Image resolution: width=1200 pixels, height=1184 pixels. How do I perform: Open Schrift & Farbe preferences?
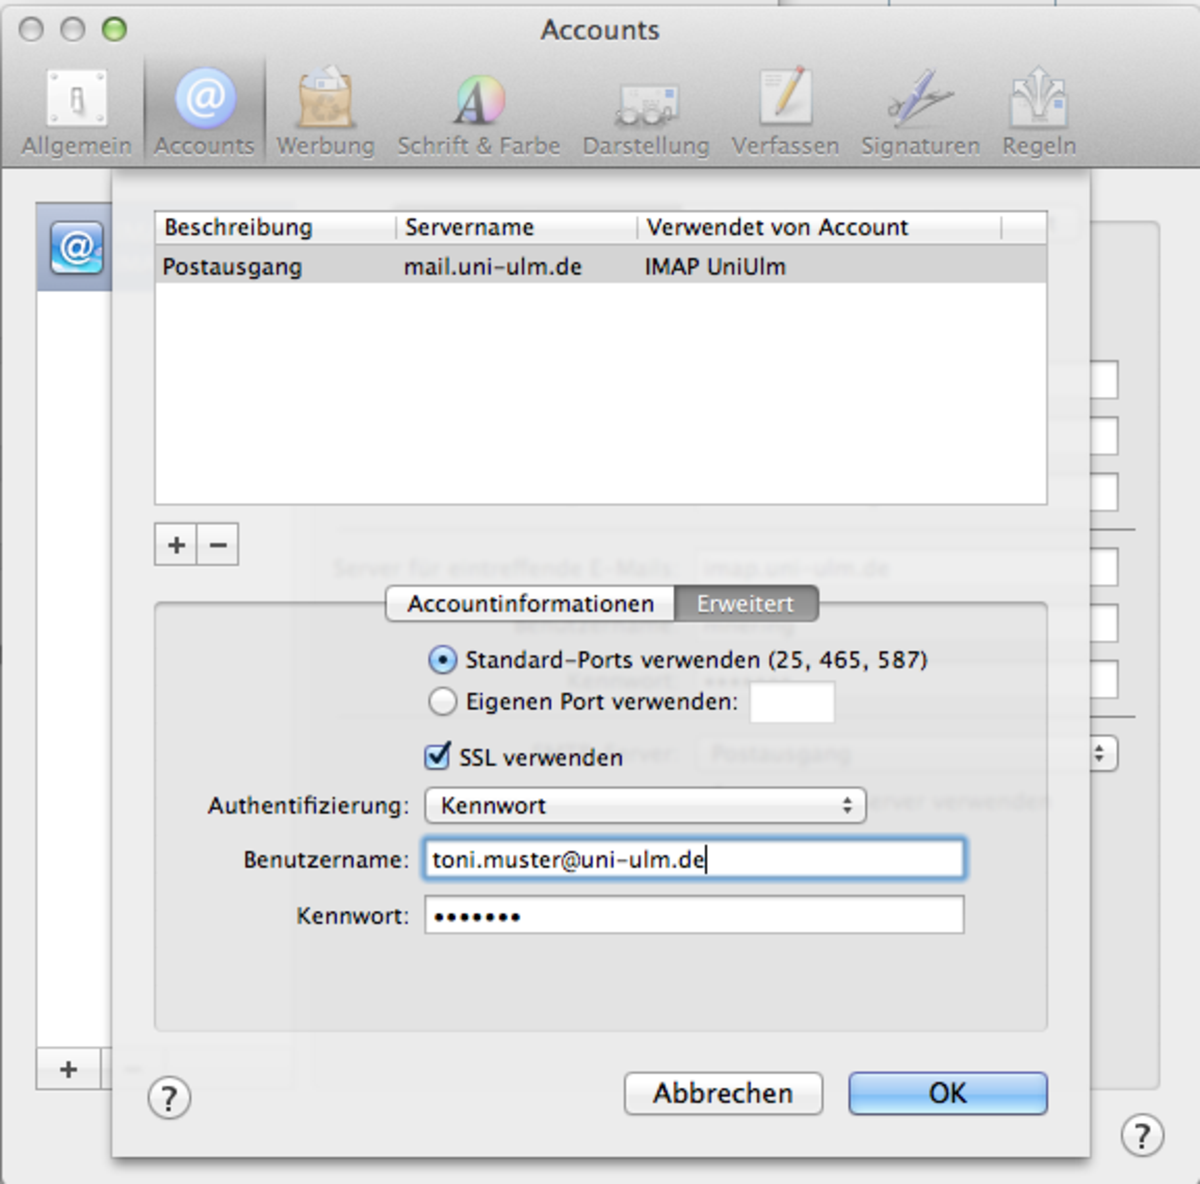point(478,112)
